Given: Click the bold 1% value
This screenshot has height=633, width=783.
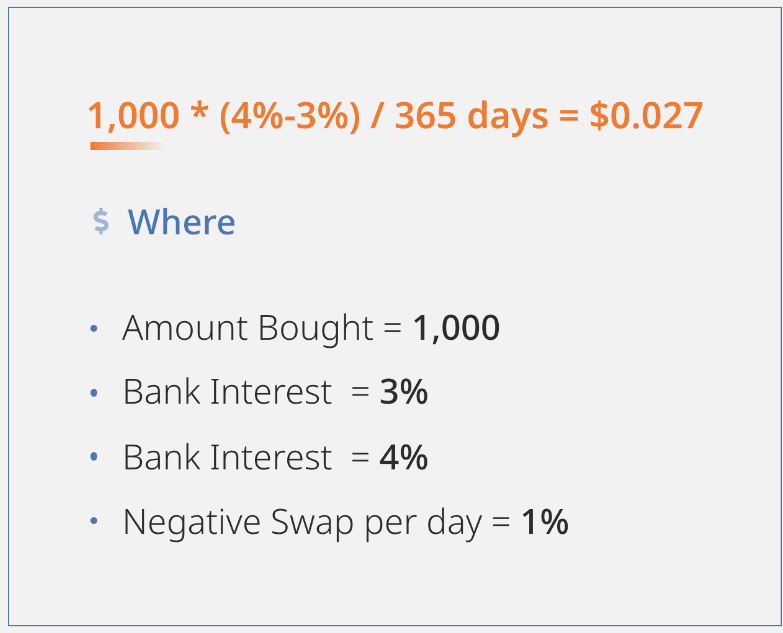Looking at the screenshot, I should click(x=545, y=522).
